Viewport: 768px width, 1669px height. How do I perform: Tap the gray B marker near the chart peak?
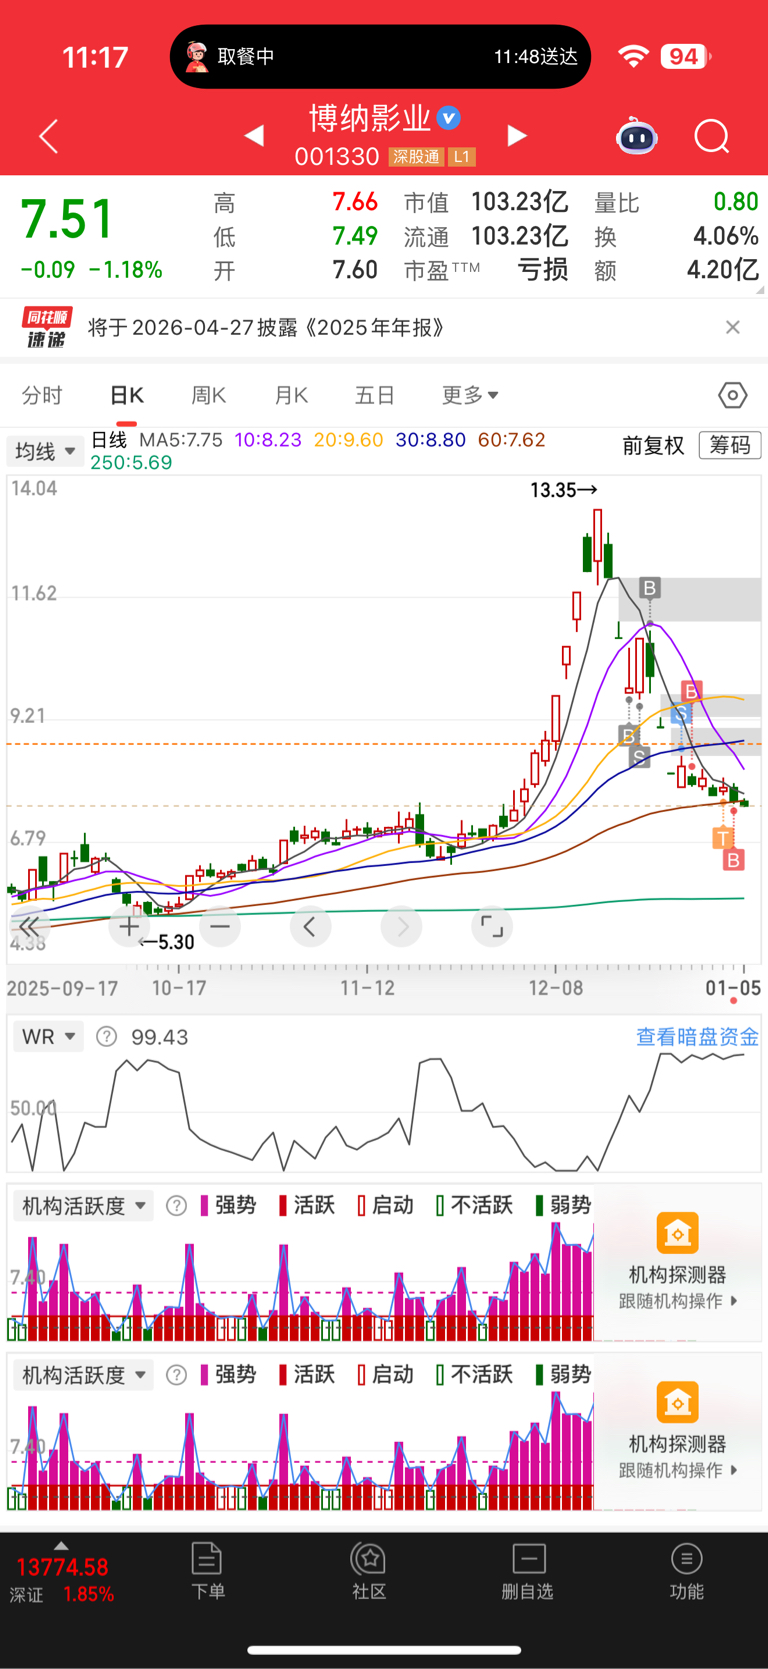(650, 588)
